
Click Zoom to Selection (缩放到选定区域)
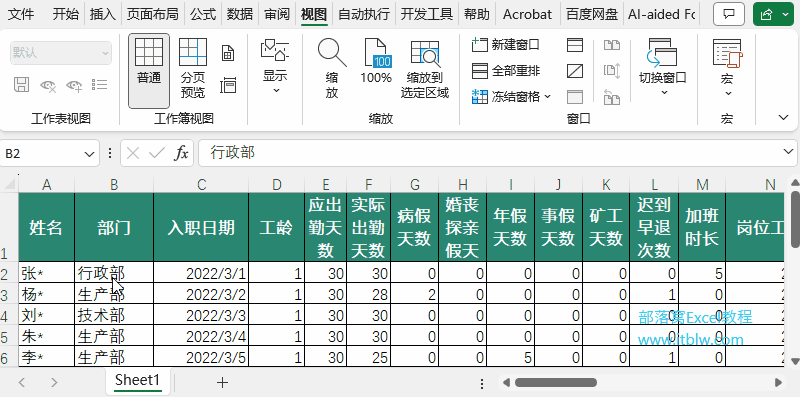pos(424,68)
